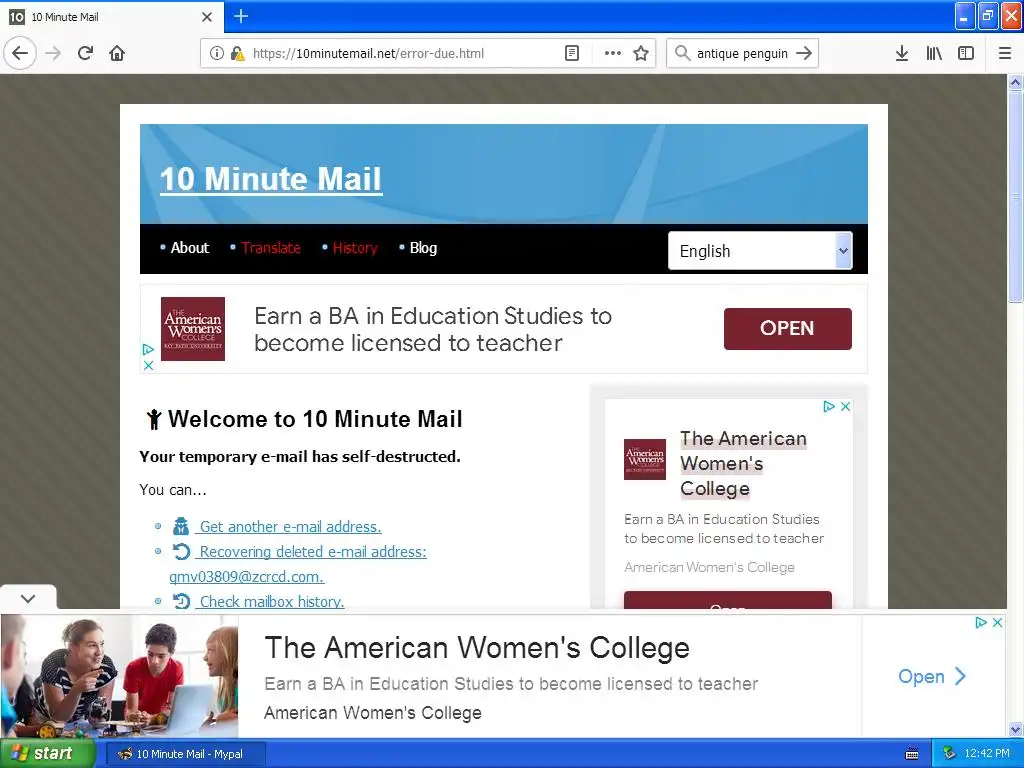The width and height of the screenshot is (1024, 768).
Task: Click Recovering deleted e-mail address link
Action: coord(313,552)
